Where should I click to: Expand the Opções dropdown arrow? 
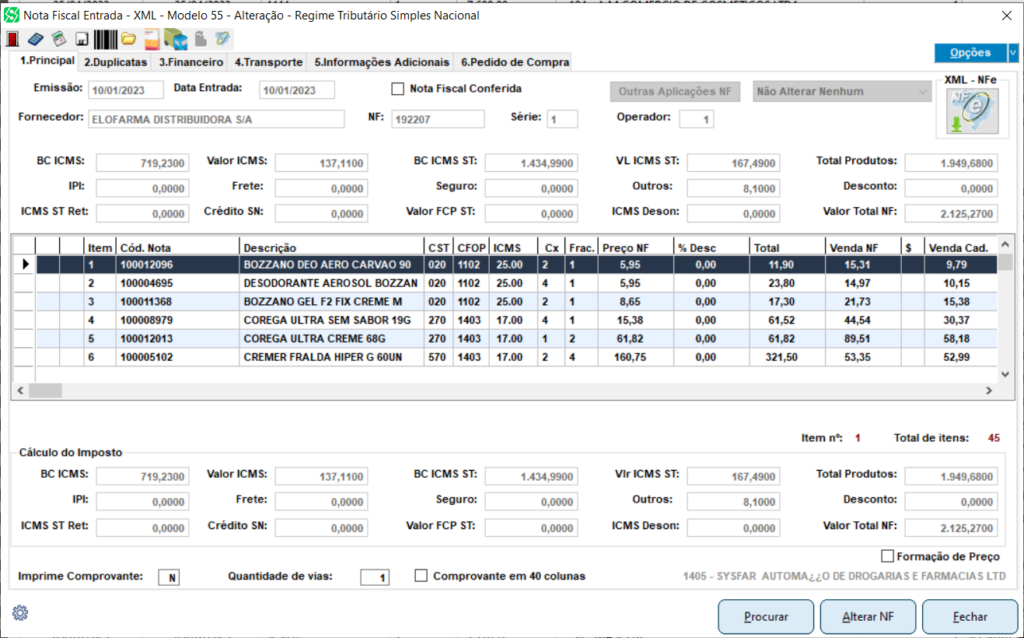1012,53
